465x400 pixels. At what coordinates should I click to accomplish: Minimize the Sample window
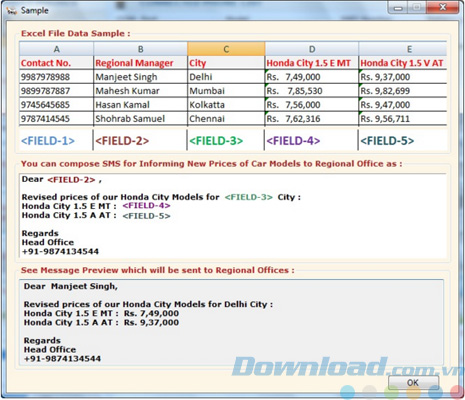point(398,7)
